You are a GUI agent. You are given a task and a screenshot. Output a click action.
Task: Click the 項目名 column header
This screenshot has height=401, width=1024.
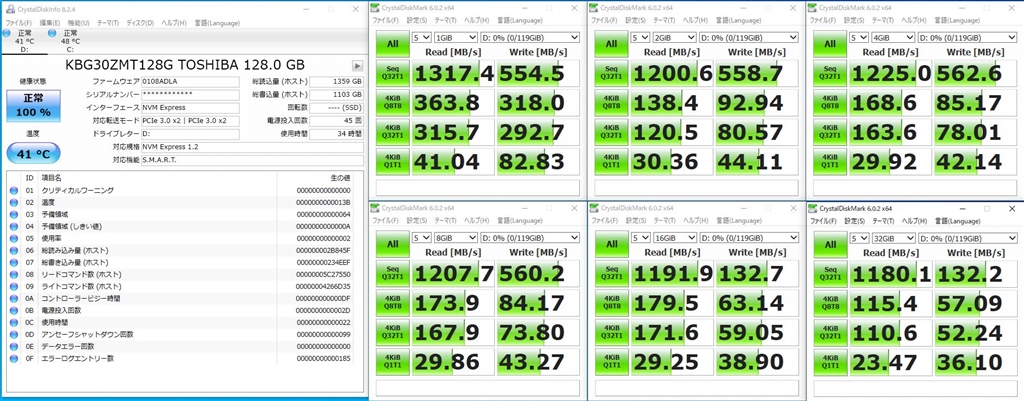click(x=50, y=178)
